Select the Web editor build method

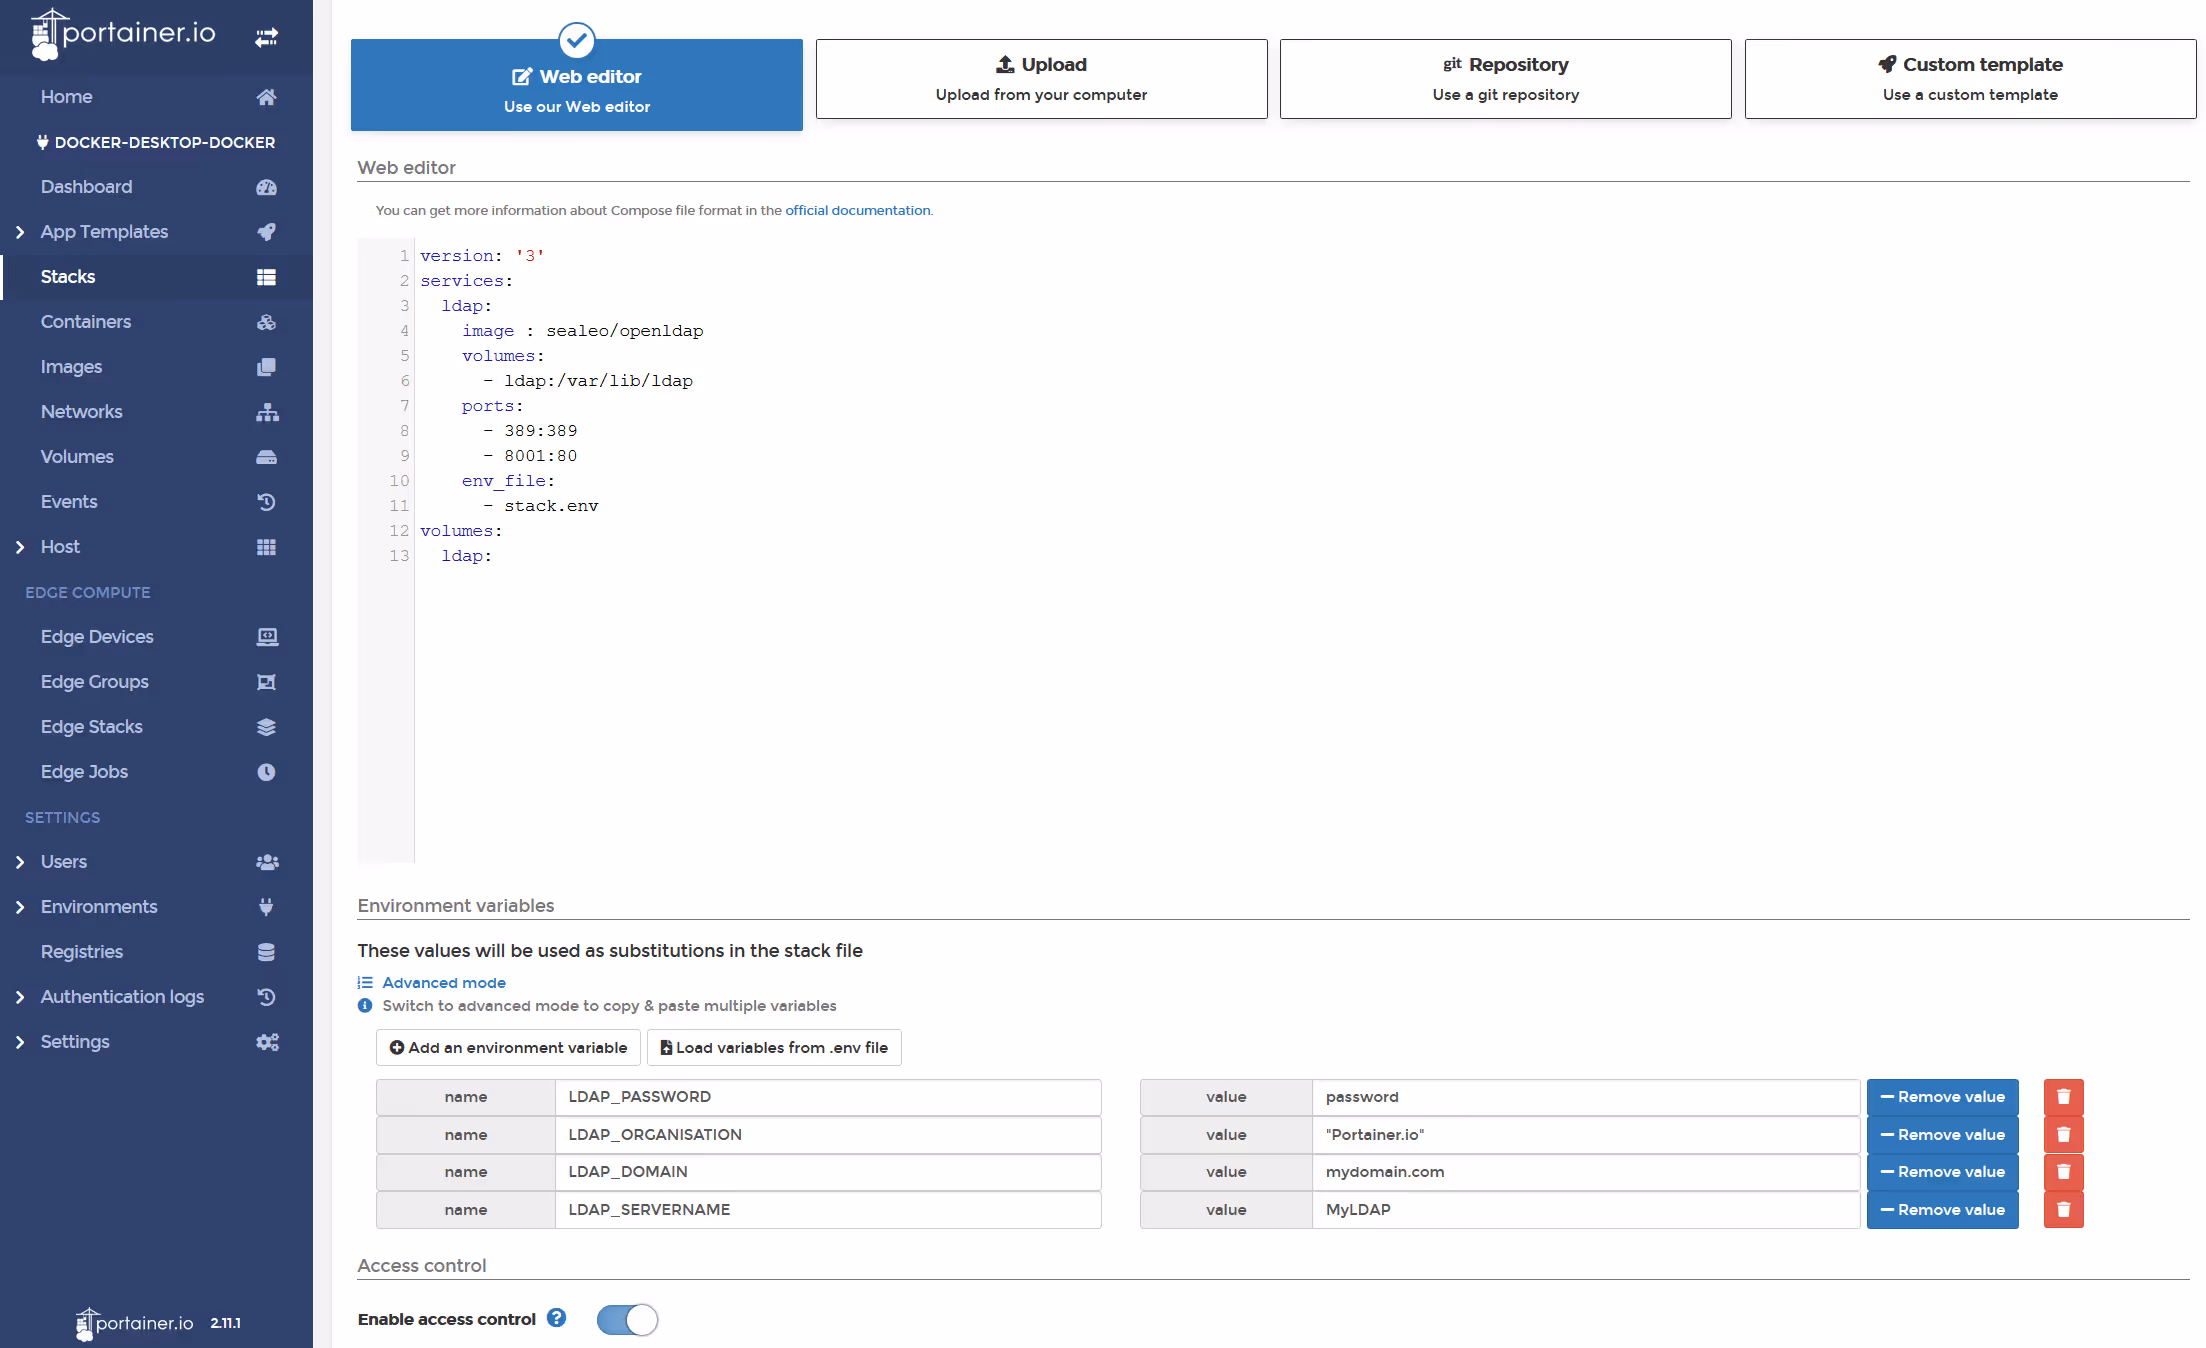pyautogui.click(x=577, y=85)
